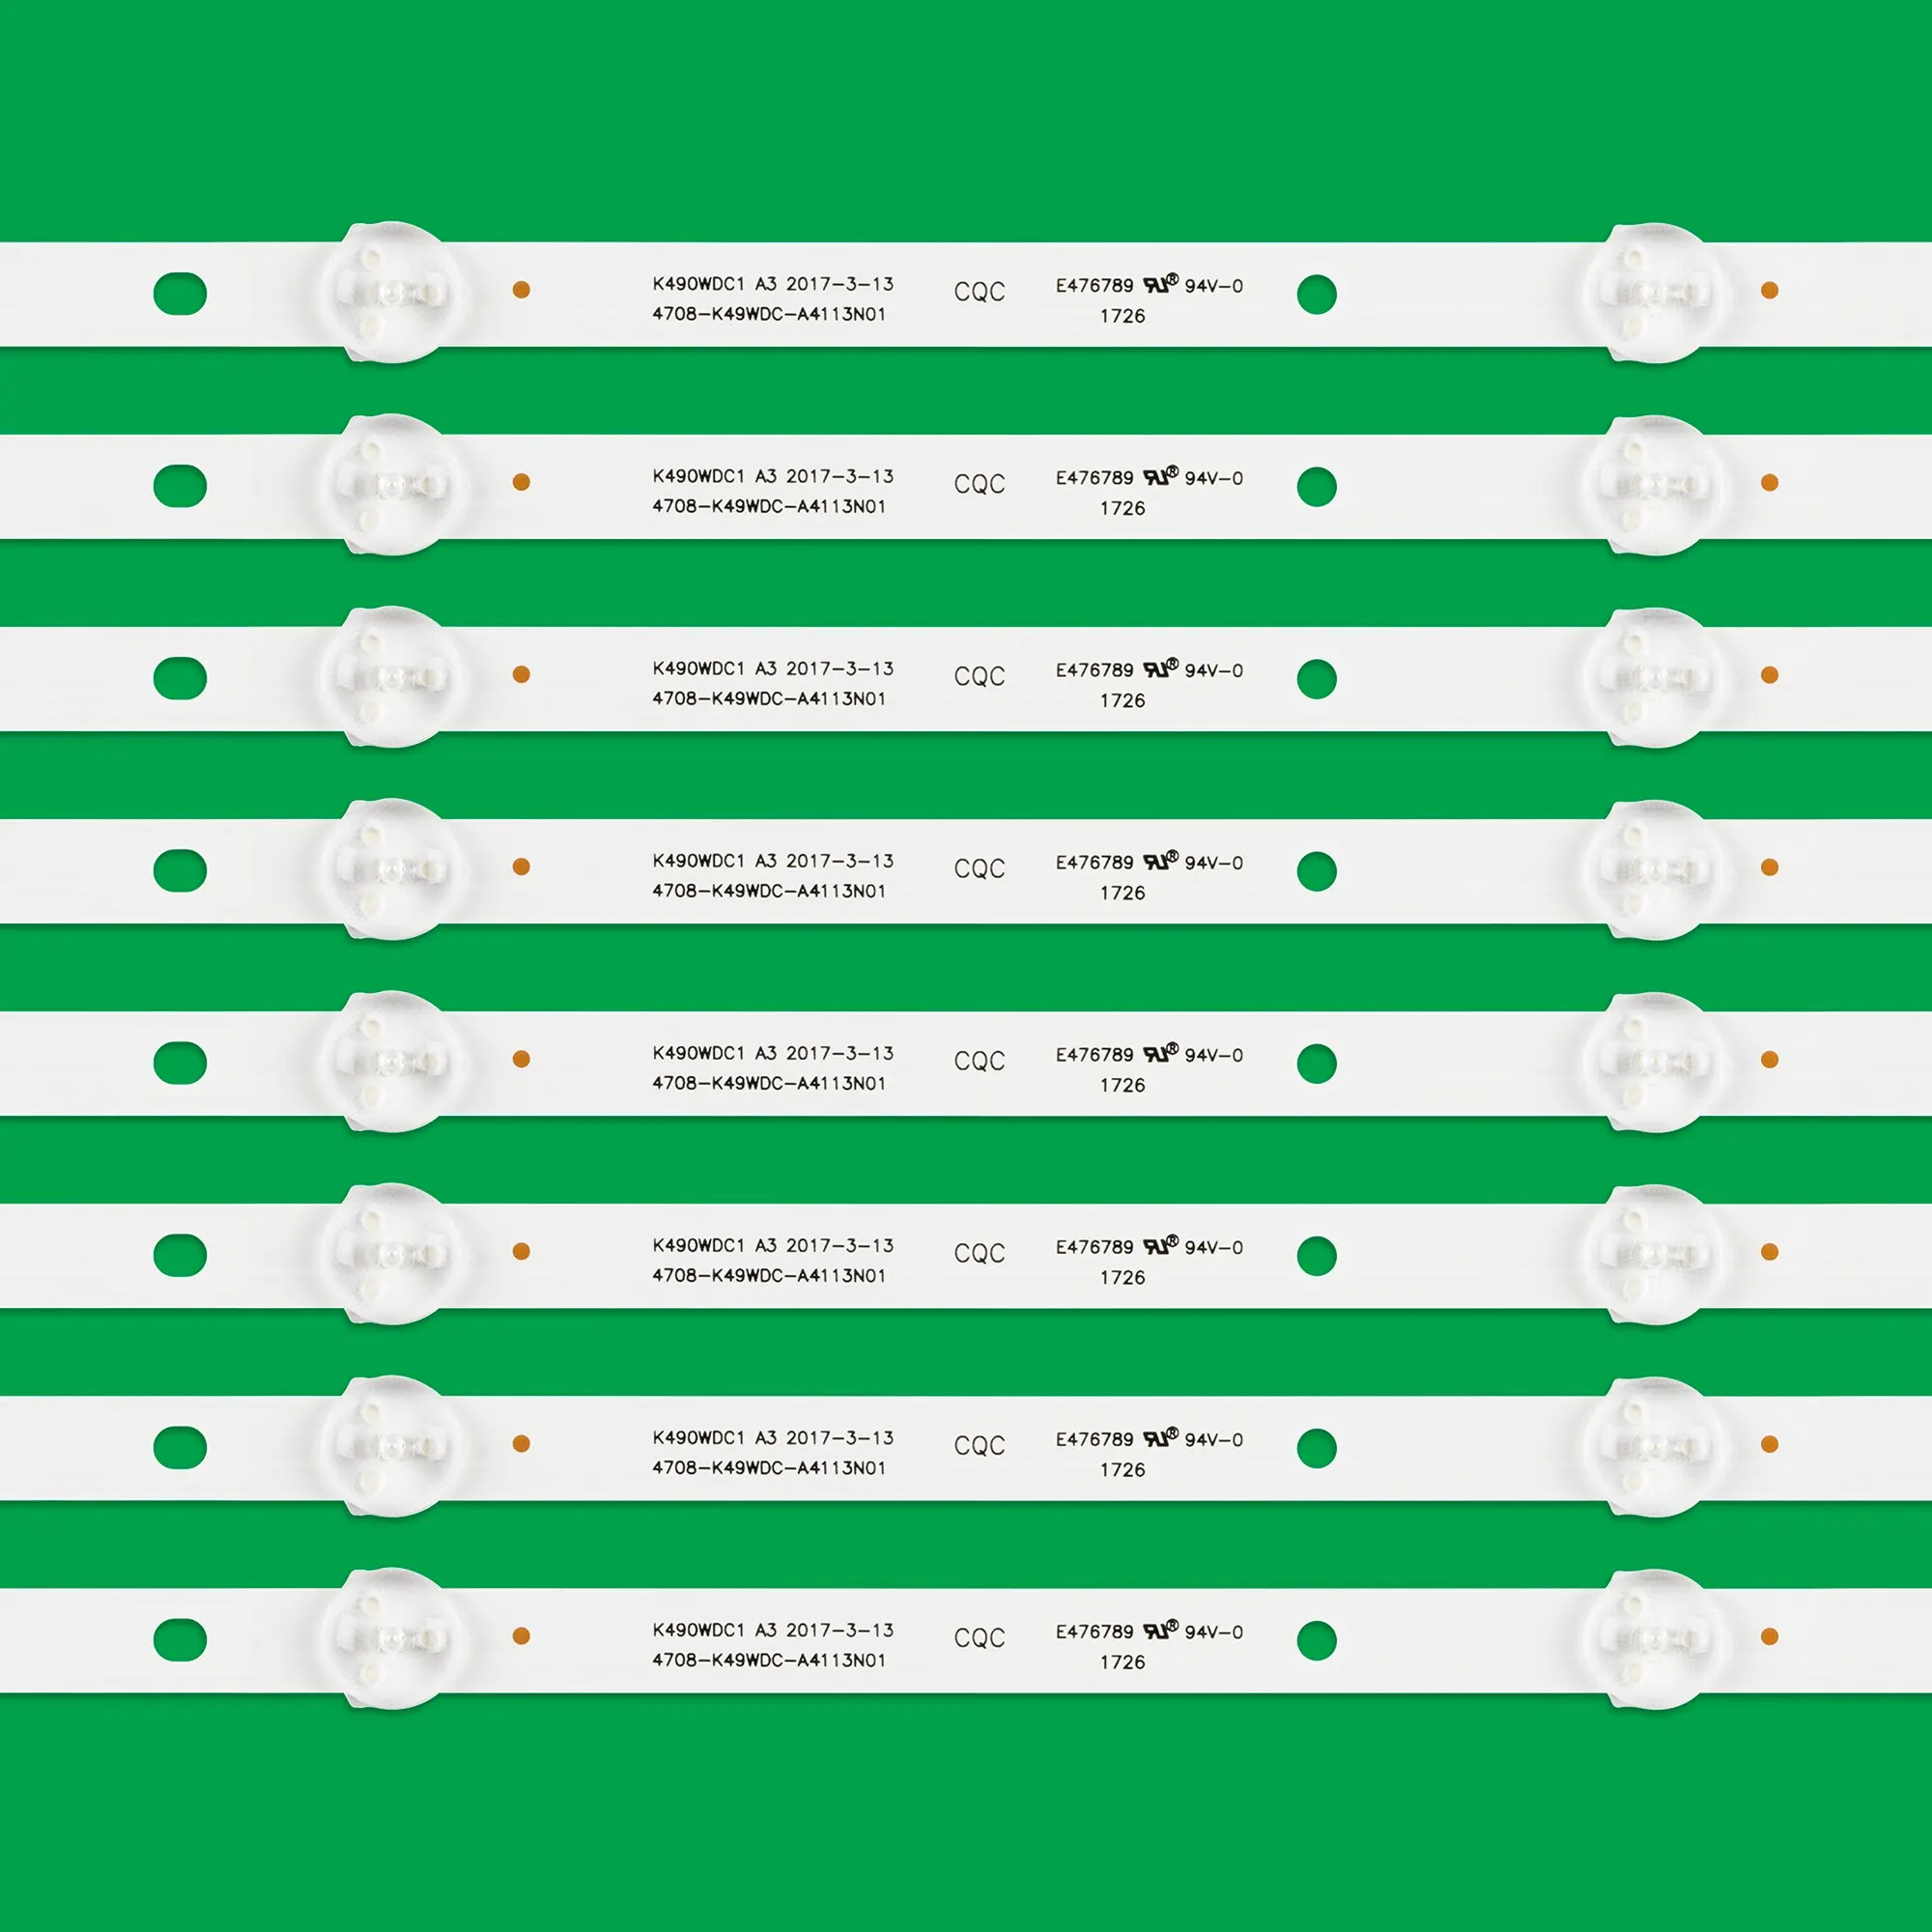Image resolution: width=1932 pixels, height=1932 pixels.
Task: Click 94V-0 text on the third strip
Action: 1213,671
